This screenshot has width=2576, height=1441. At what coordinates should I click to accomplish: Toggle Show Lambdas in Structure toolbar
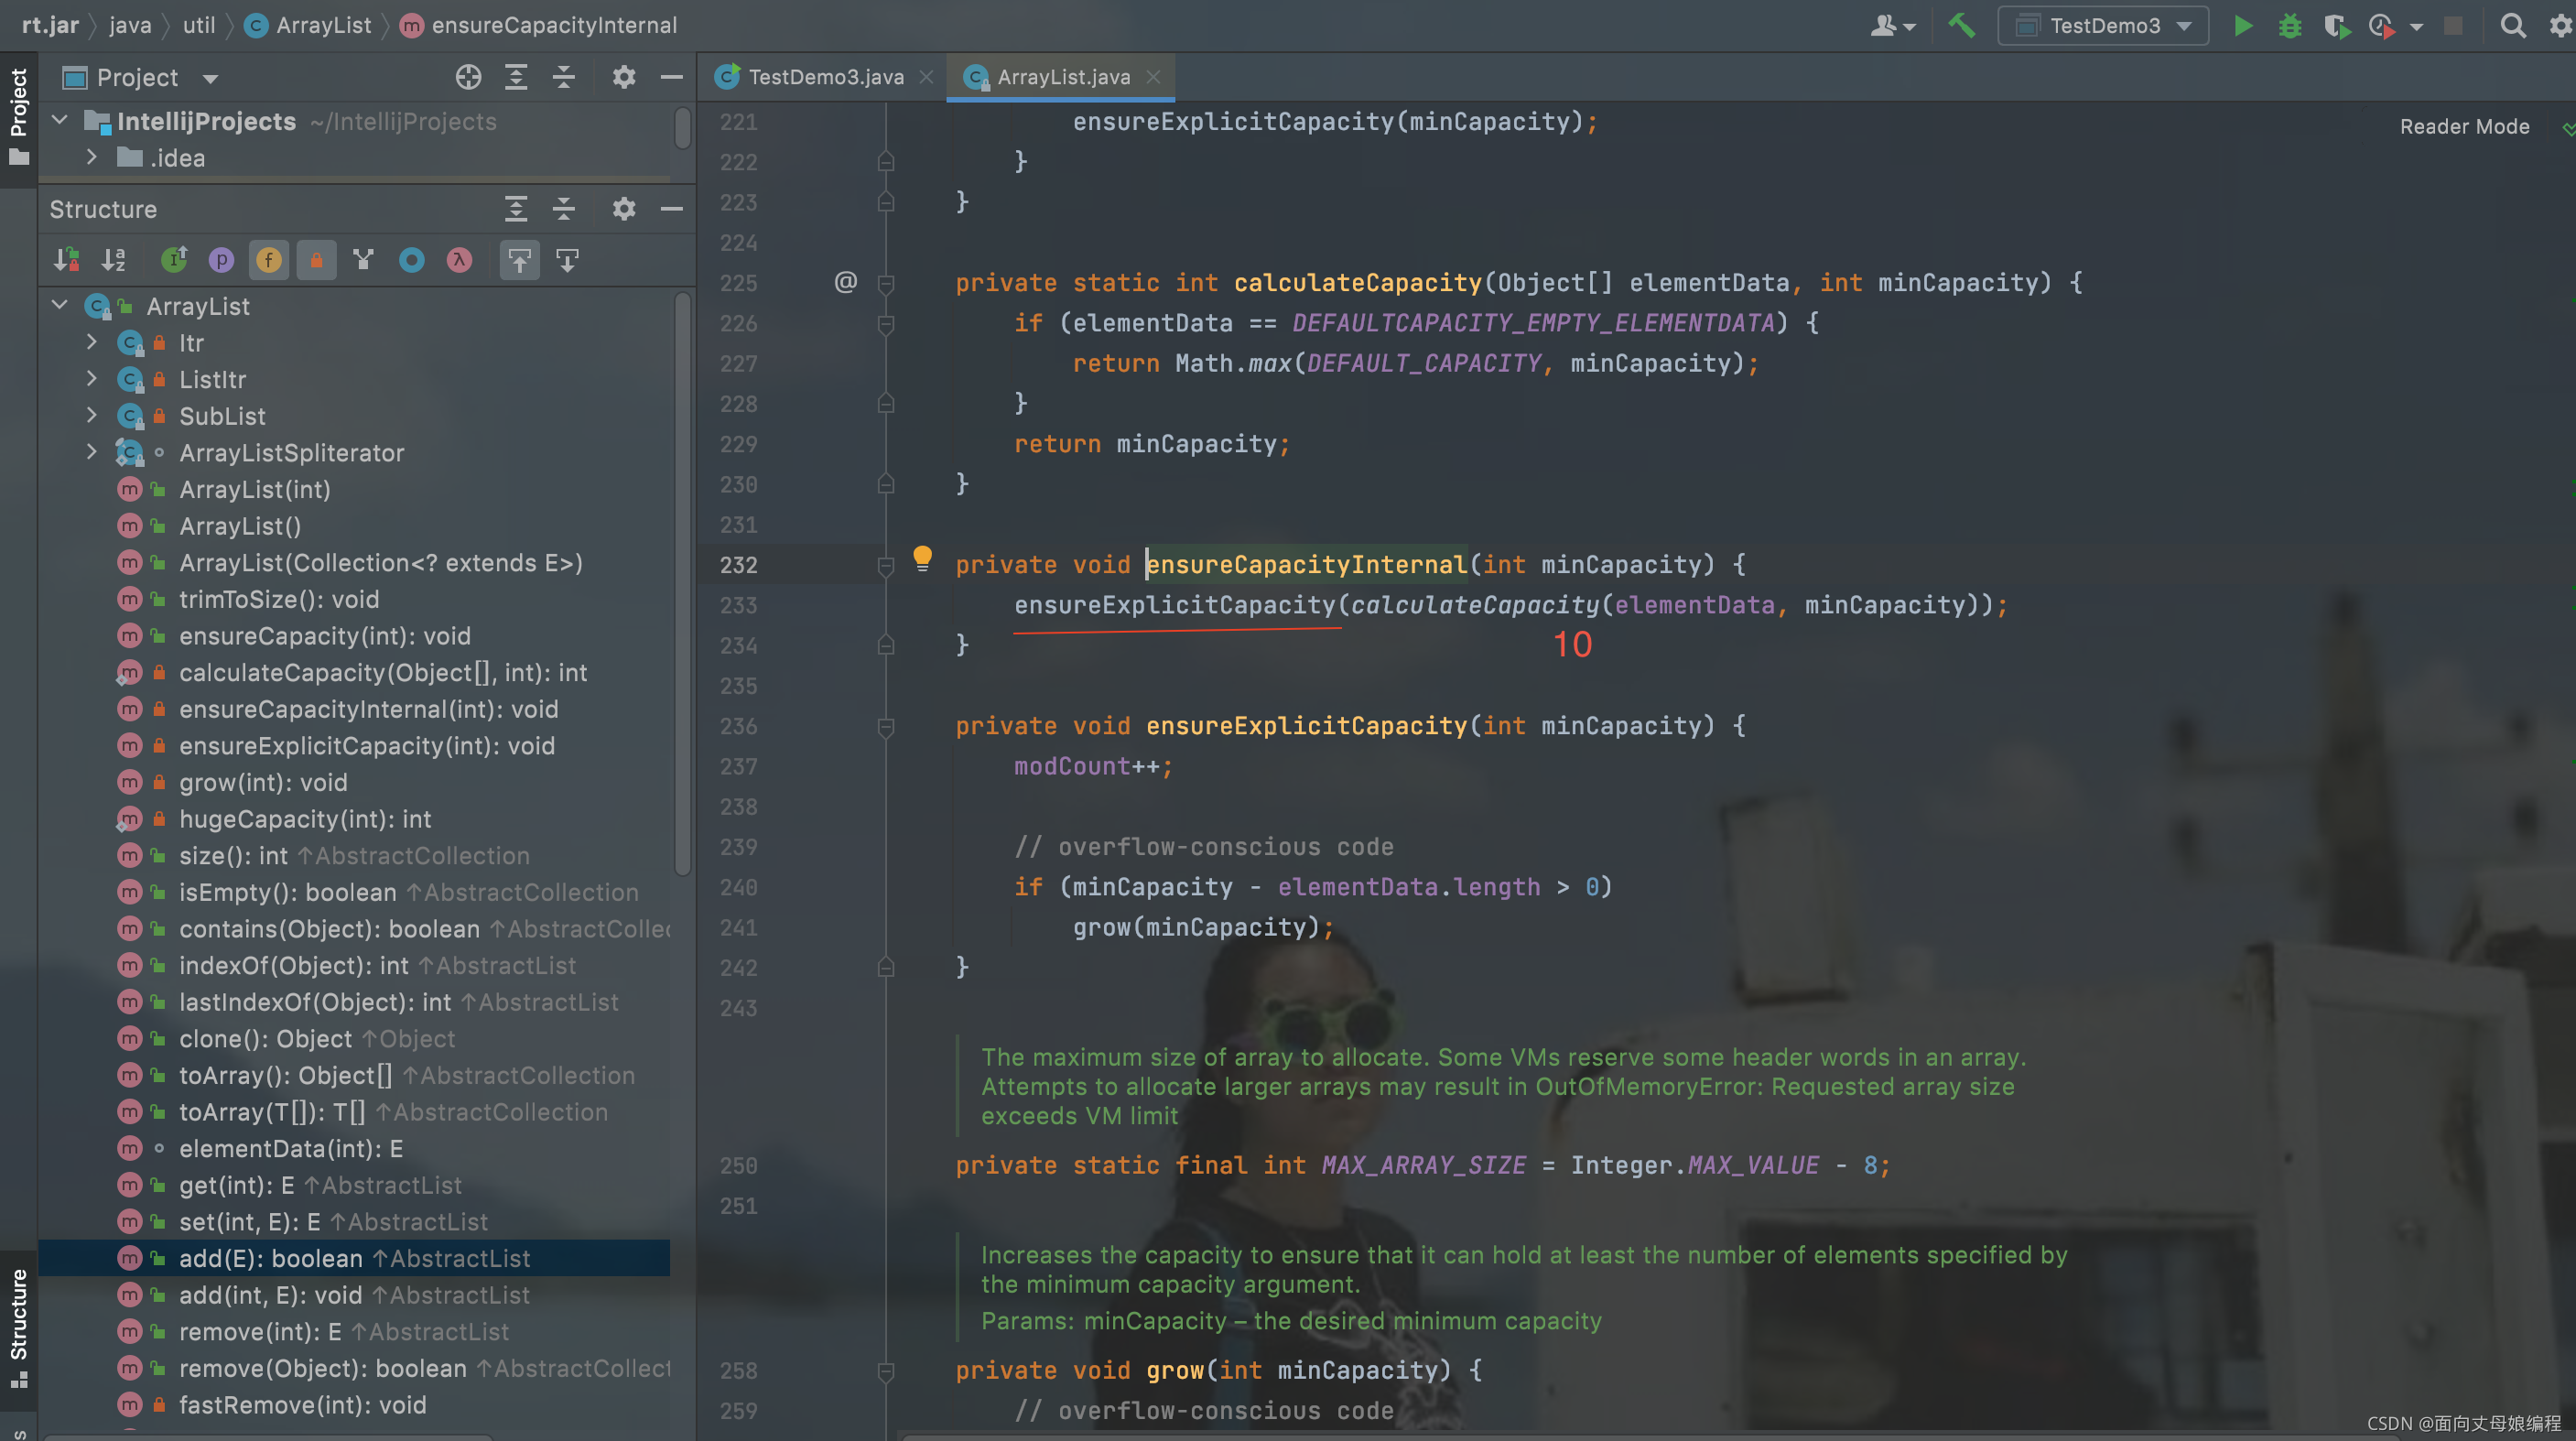pos(459,261)
